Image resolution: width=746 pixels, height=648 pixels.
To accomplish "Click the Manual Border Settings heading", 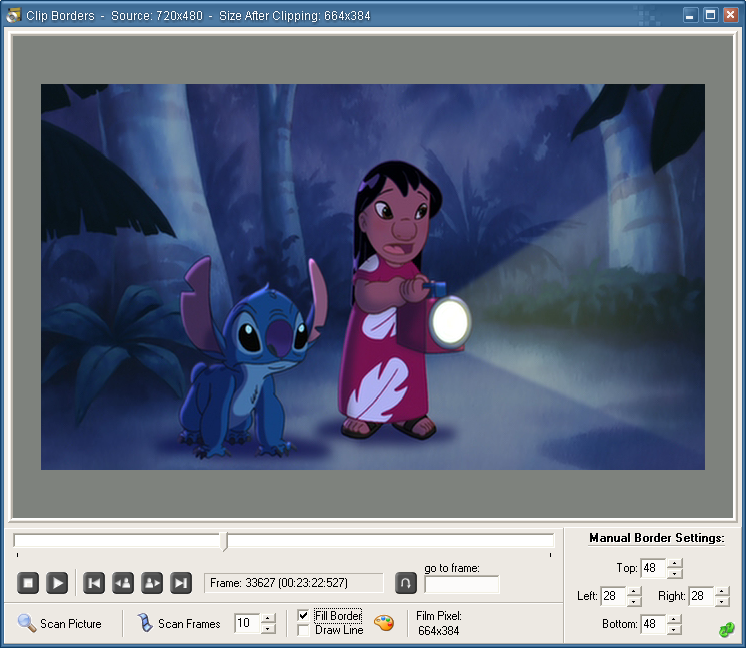I will click(x=657, y=538).
